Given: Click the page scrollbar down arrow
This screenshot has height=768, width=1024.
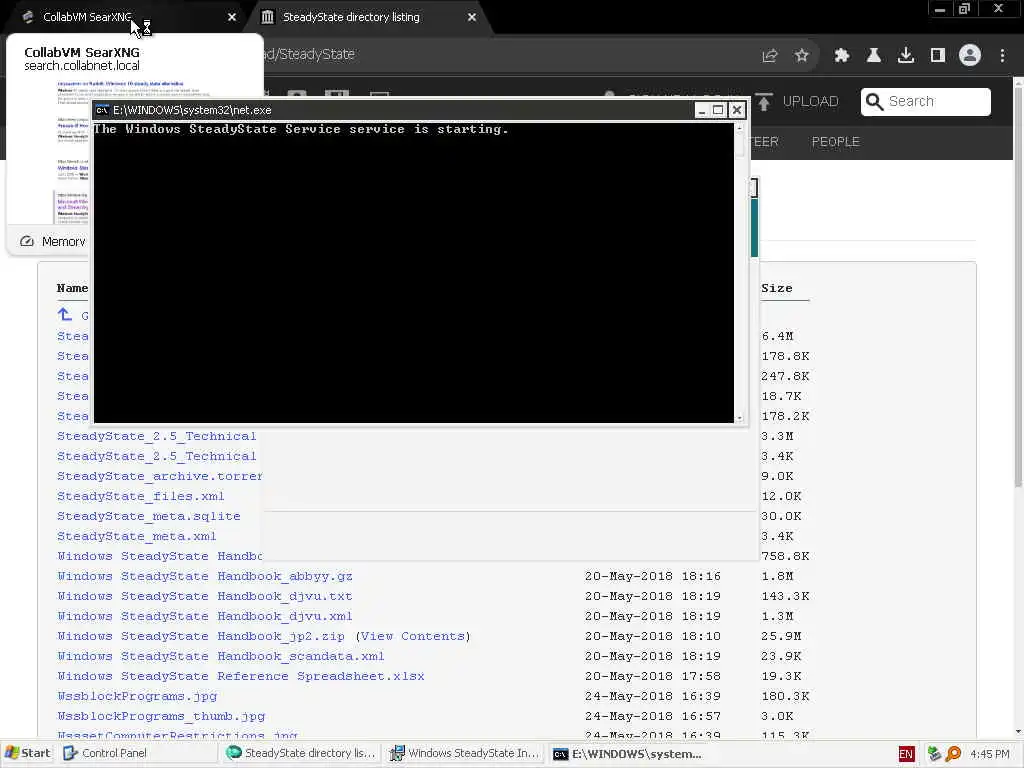Looking at the screenshot, I should 1018,733.
